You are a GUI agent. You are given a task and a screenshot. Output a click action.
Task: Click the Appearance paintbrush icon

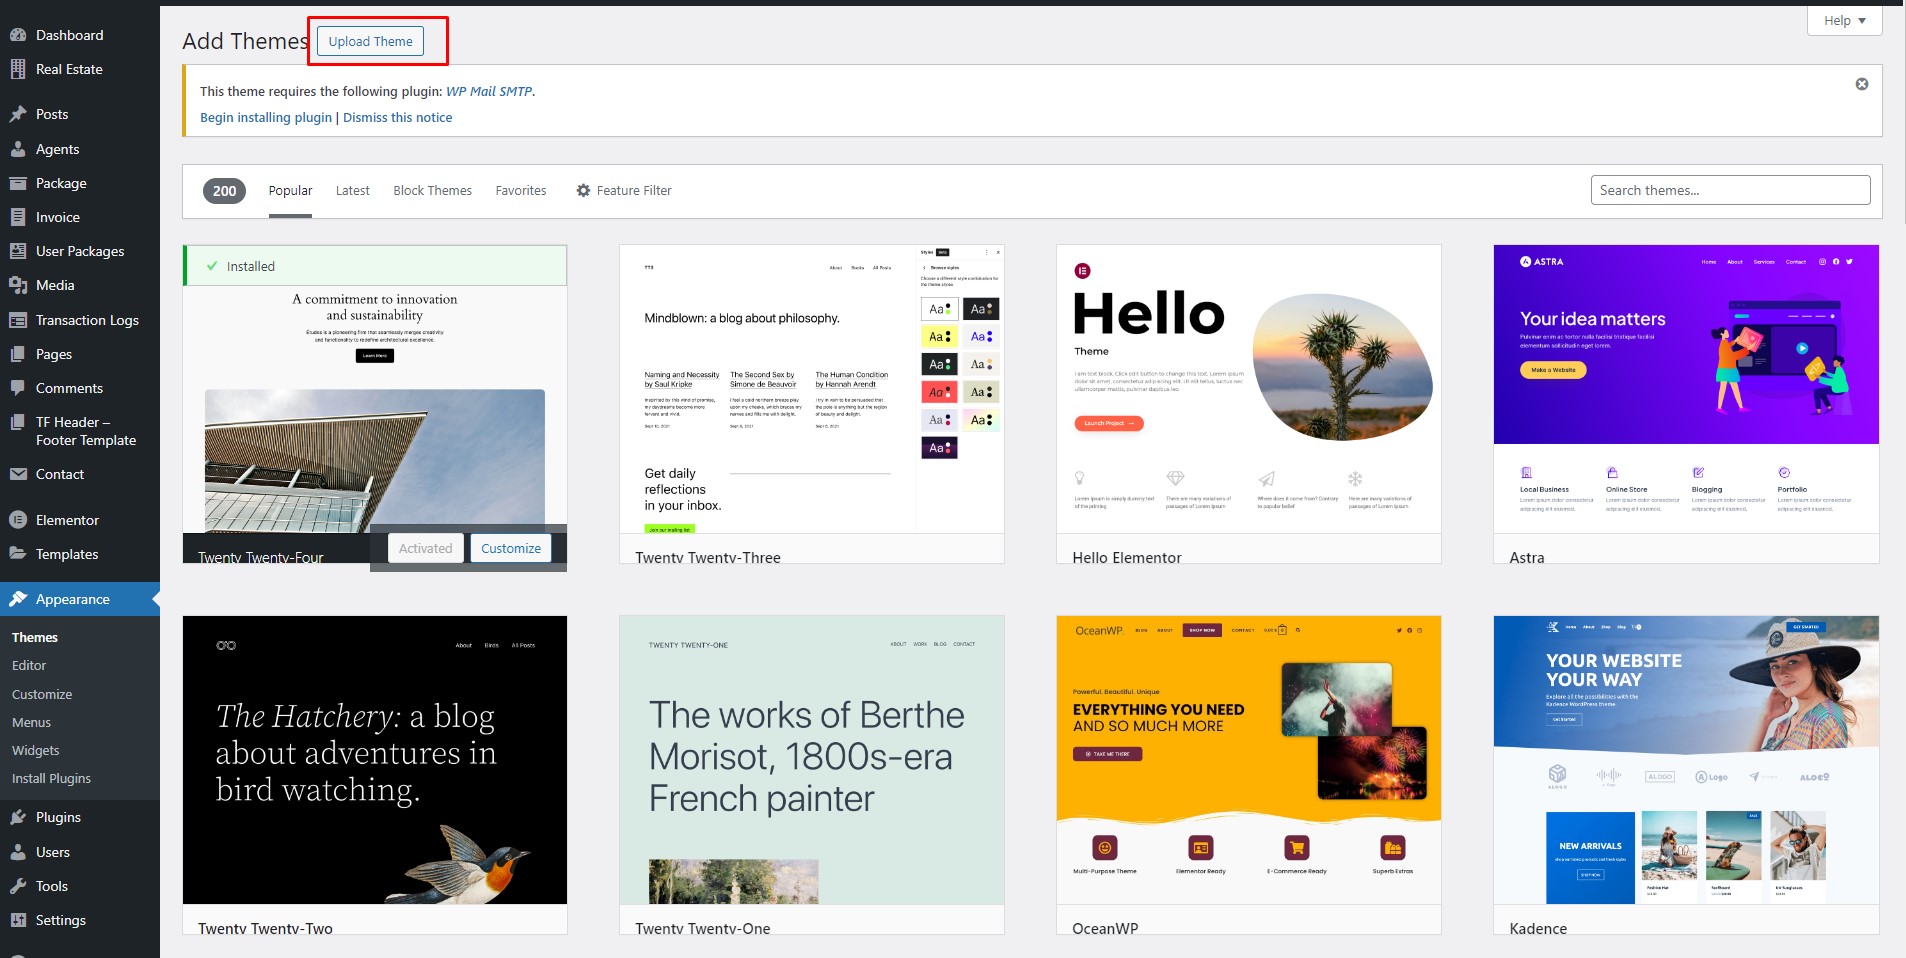(x=18, y=599)
